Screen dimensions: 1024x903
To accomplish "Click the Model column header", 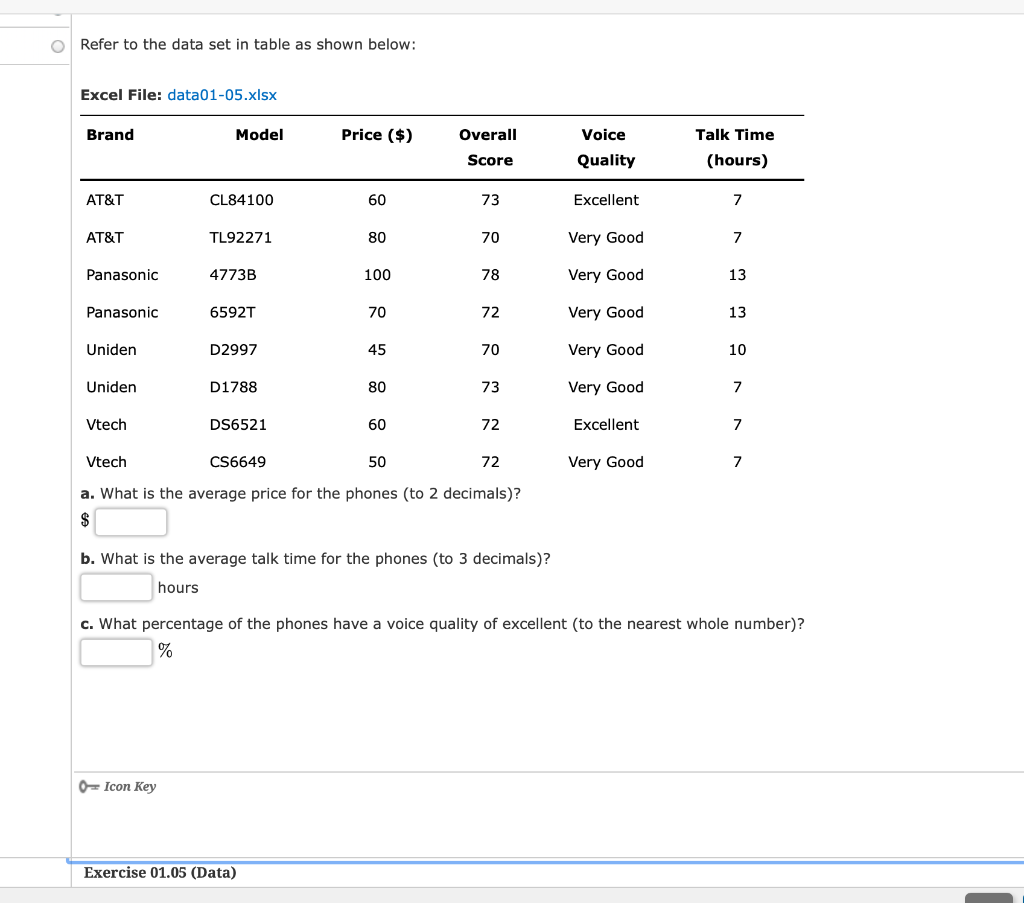I will coord(260,135).
